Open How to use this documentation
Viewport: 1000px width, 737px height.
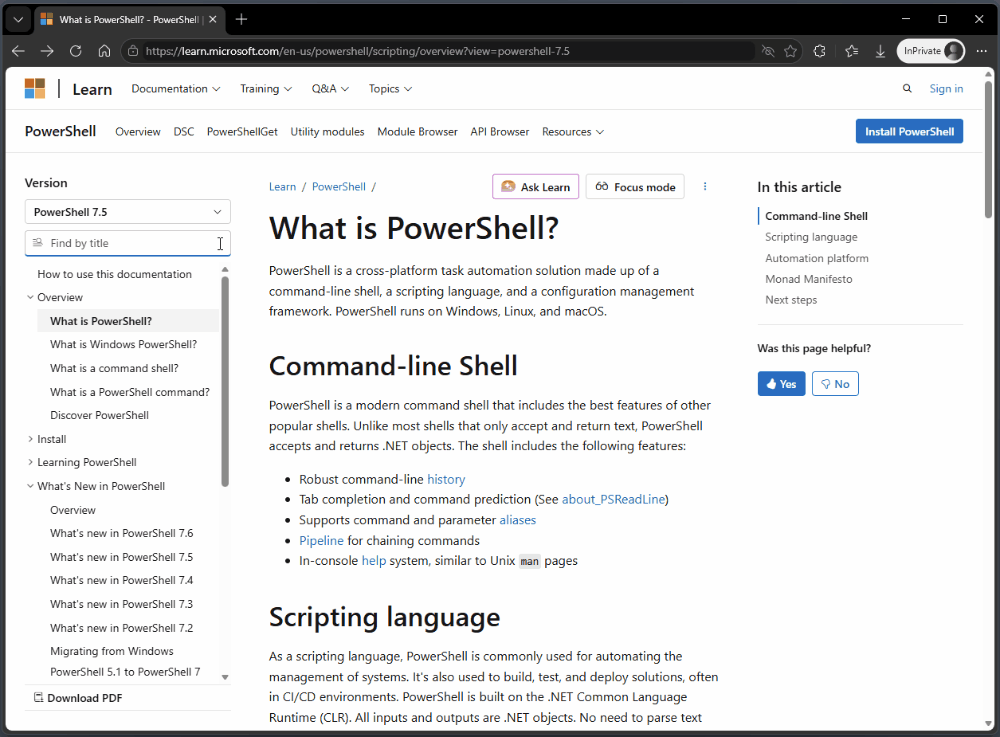(115, 274)
